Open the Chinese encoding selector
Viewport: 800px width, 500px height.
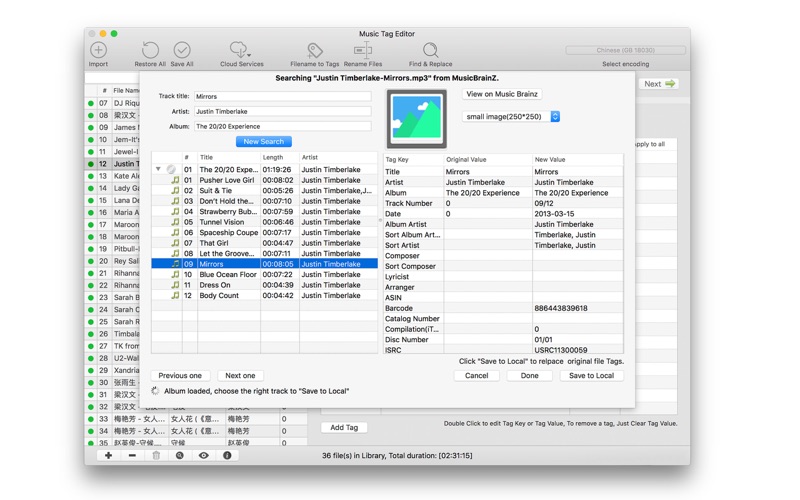point(625,50)
